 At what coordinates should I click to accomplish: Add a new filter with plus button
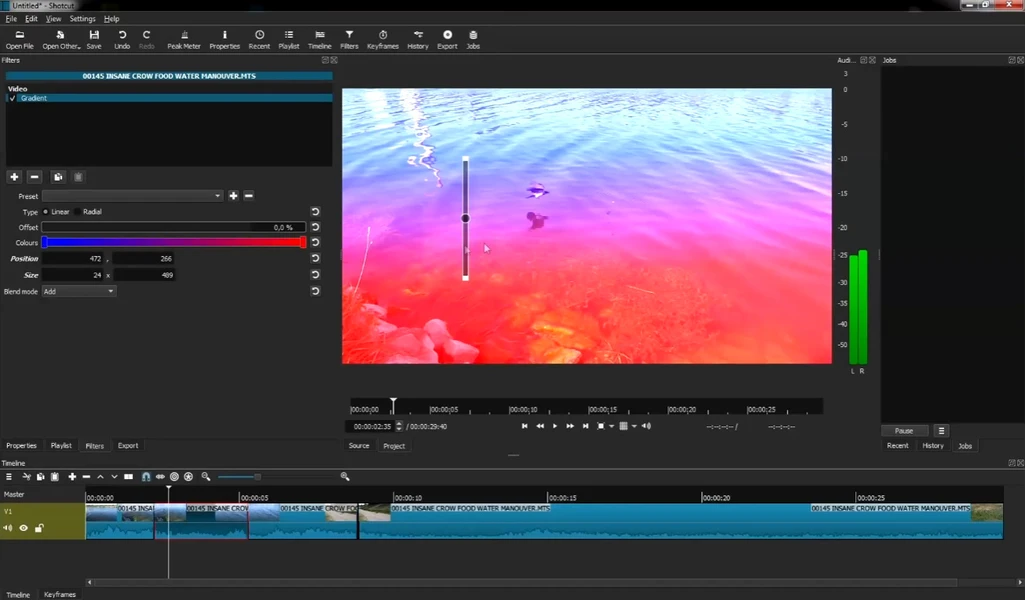click(x=14, y=177)
